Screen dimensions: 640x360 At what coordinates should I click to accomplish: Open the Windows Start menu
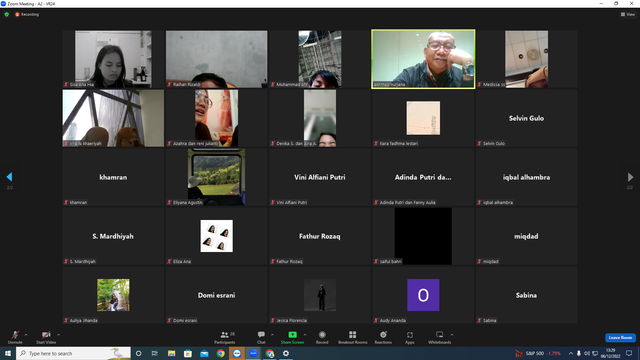(8, 353)
